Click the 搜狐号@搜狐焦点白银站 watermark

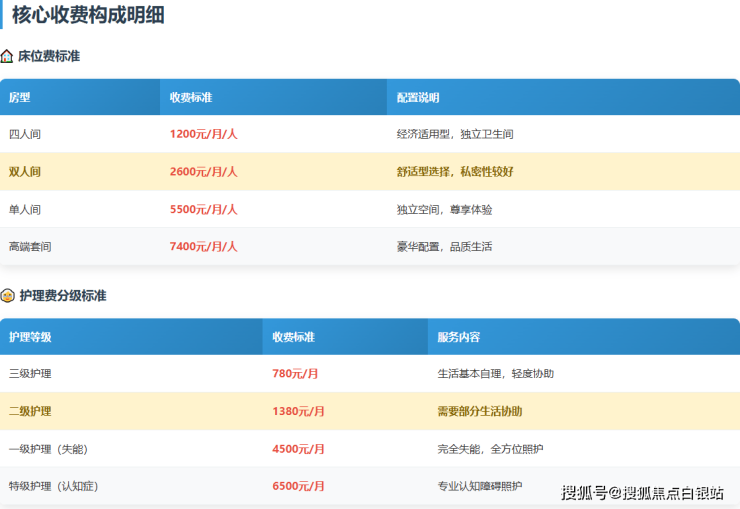(642, 491)
